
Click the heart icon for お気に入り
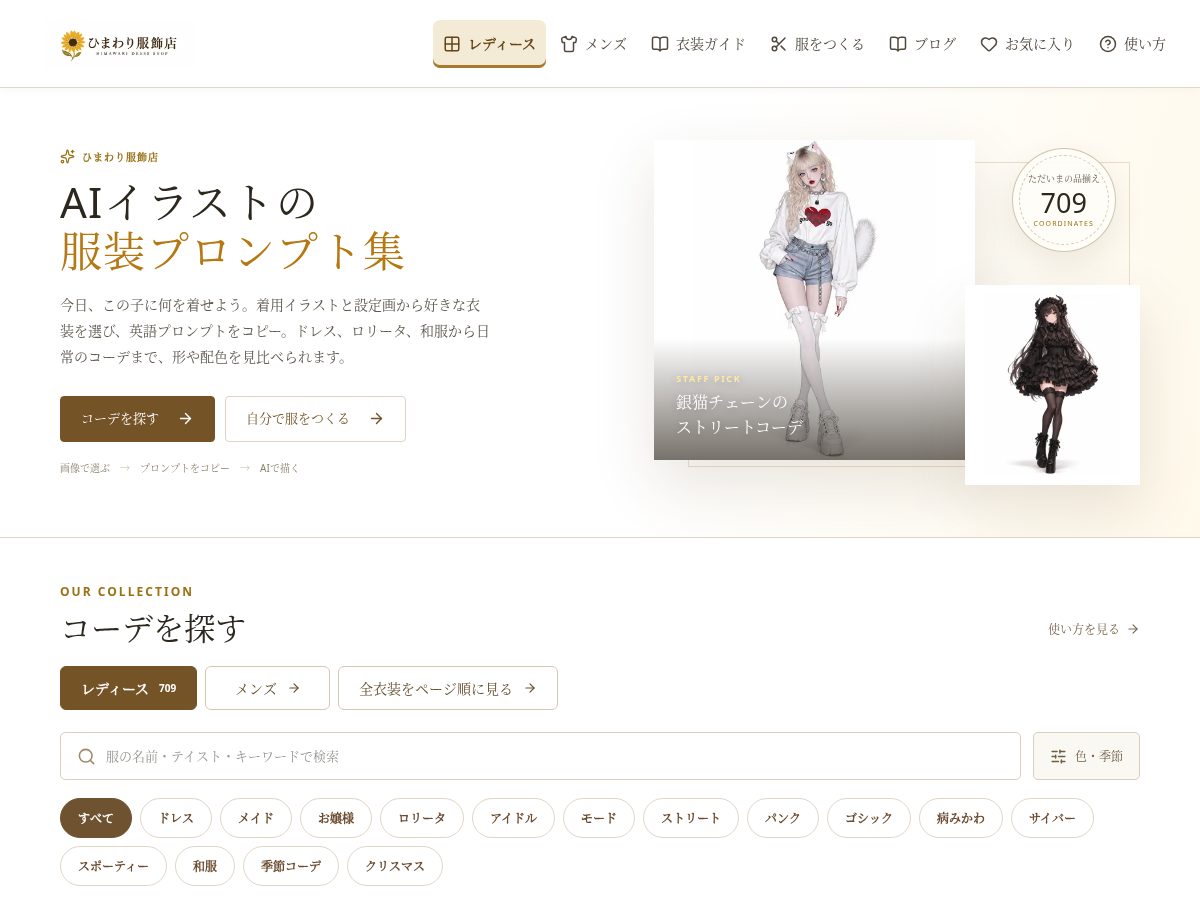click(989, 44)
